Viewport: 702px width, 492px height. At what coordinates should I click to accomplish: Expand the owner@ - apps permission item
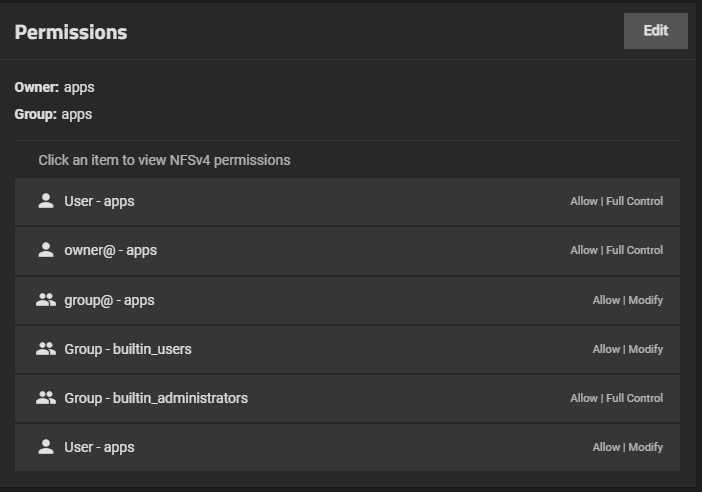347,251
